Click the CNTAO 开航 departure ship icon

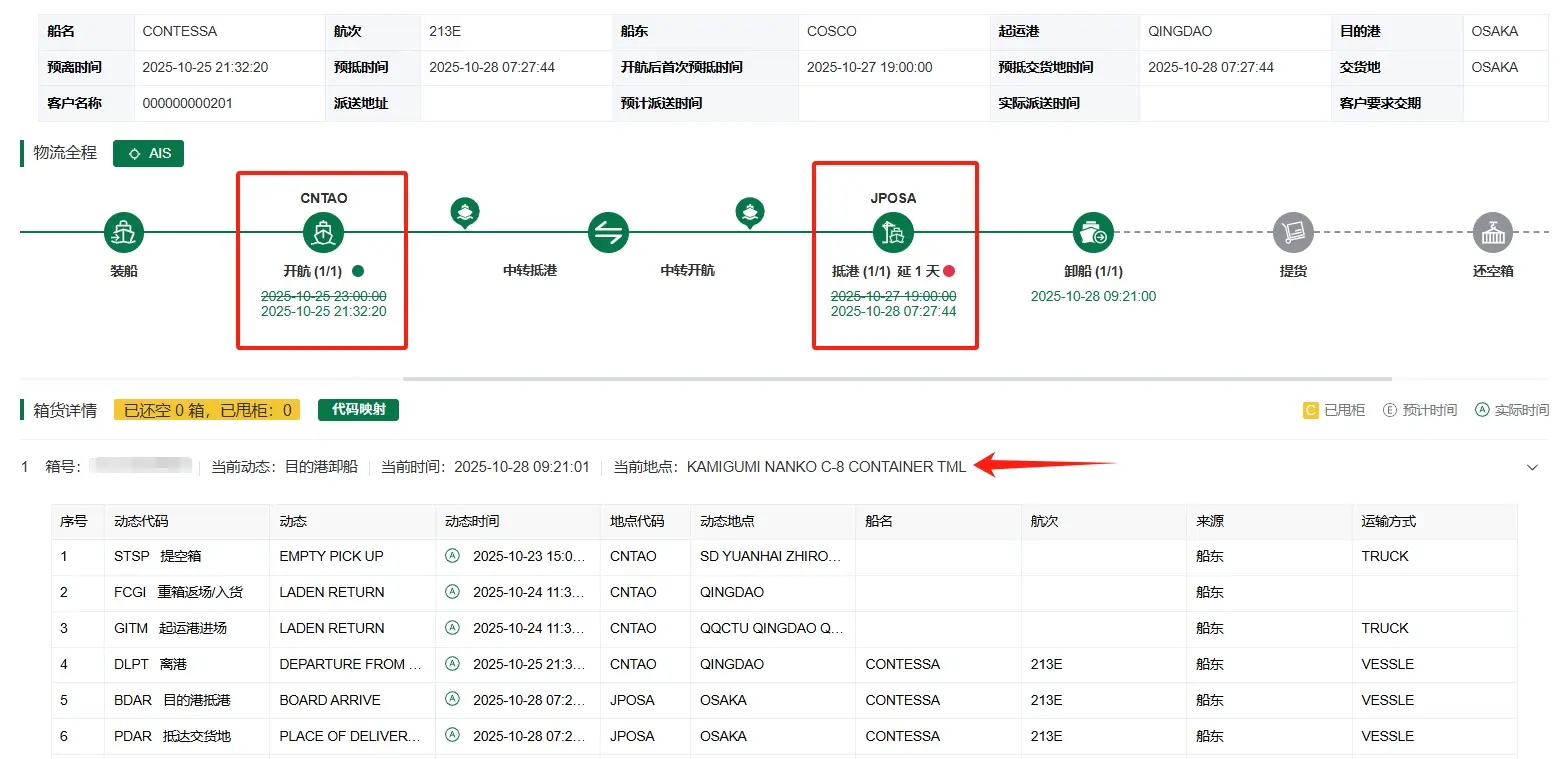323,233
